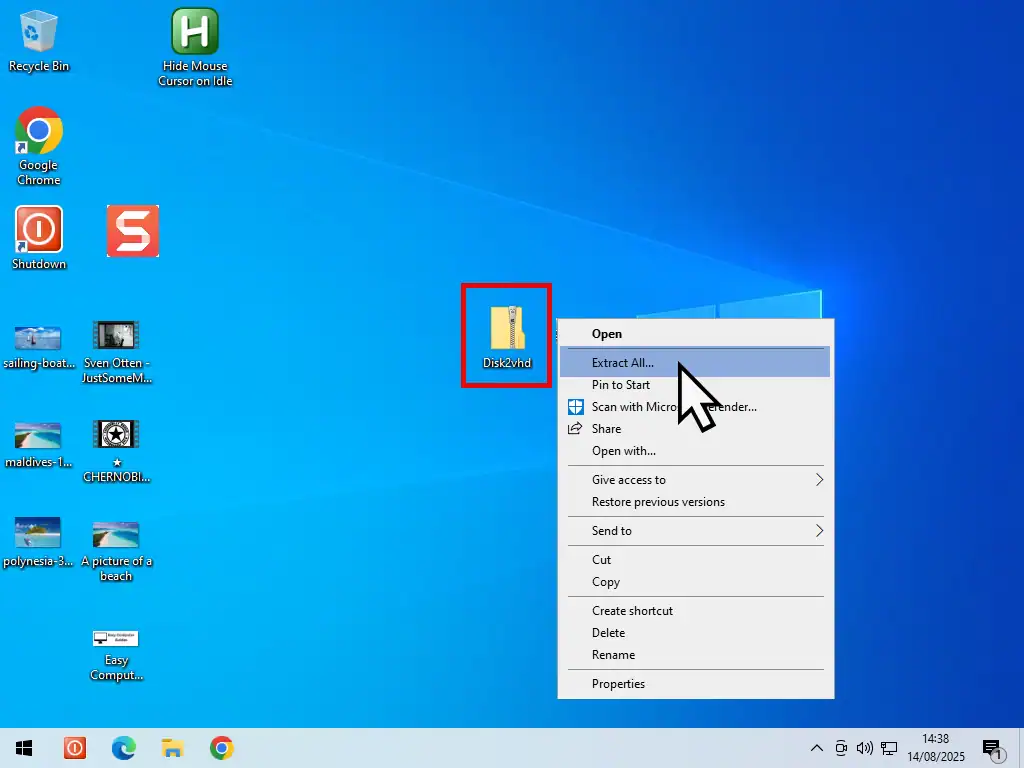Screen dimensions: 1024x768
Task: Open the notification center icon
Action: click(992, 748)
